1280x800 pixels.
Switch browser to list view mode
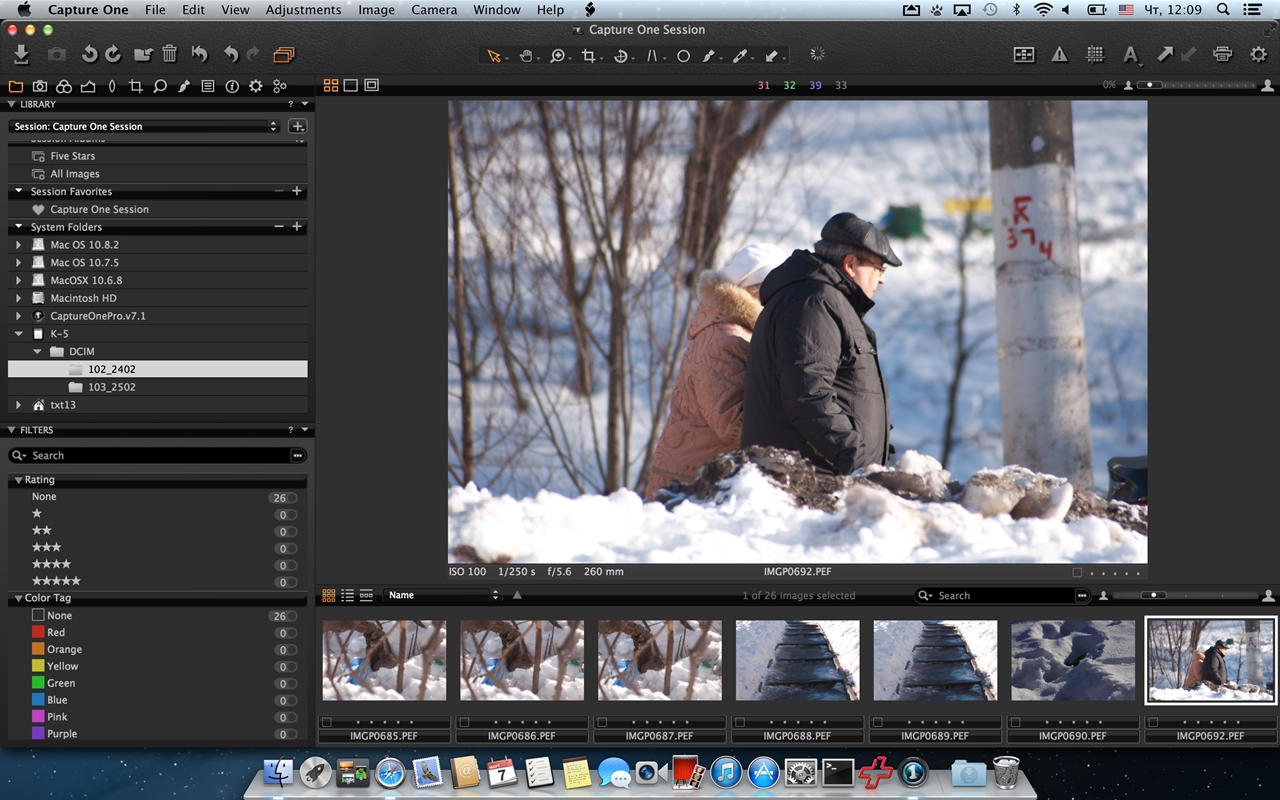pos(347,595)
